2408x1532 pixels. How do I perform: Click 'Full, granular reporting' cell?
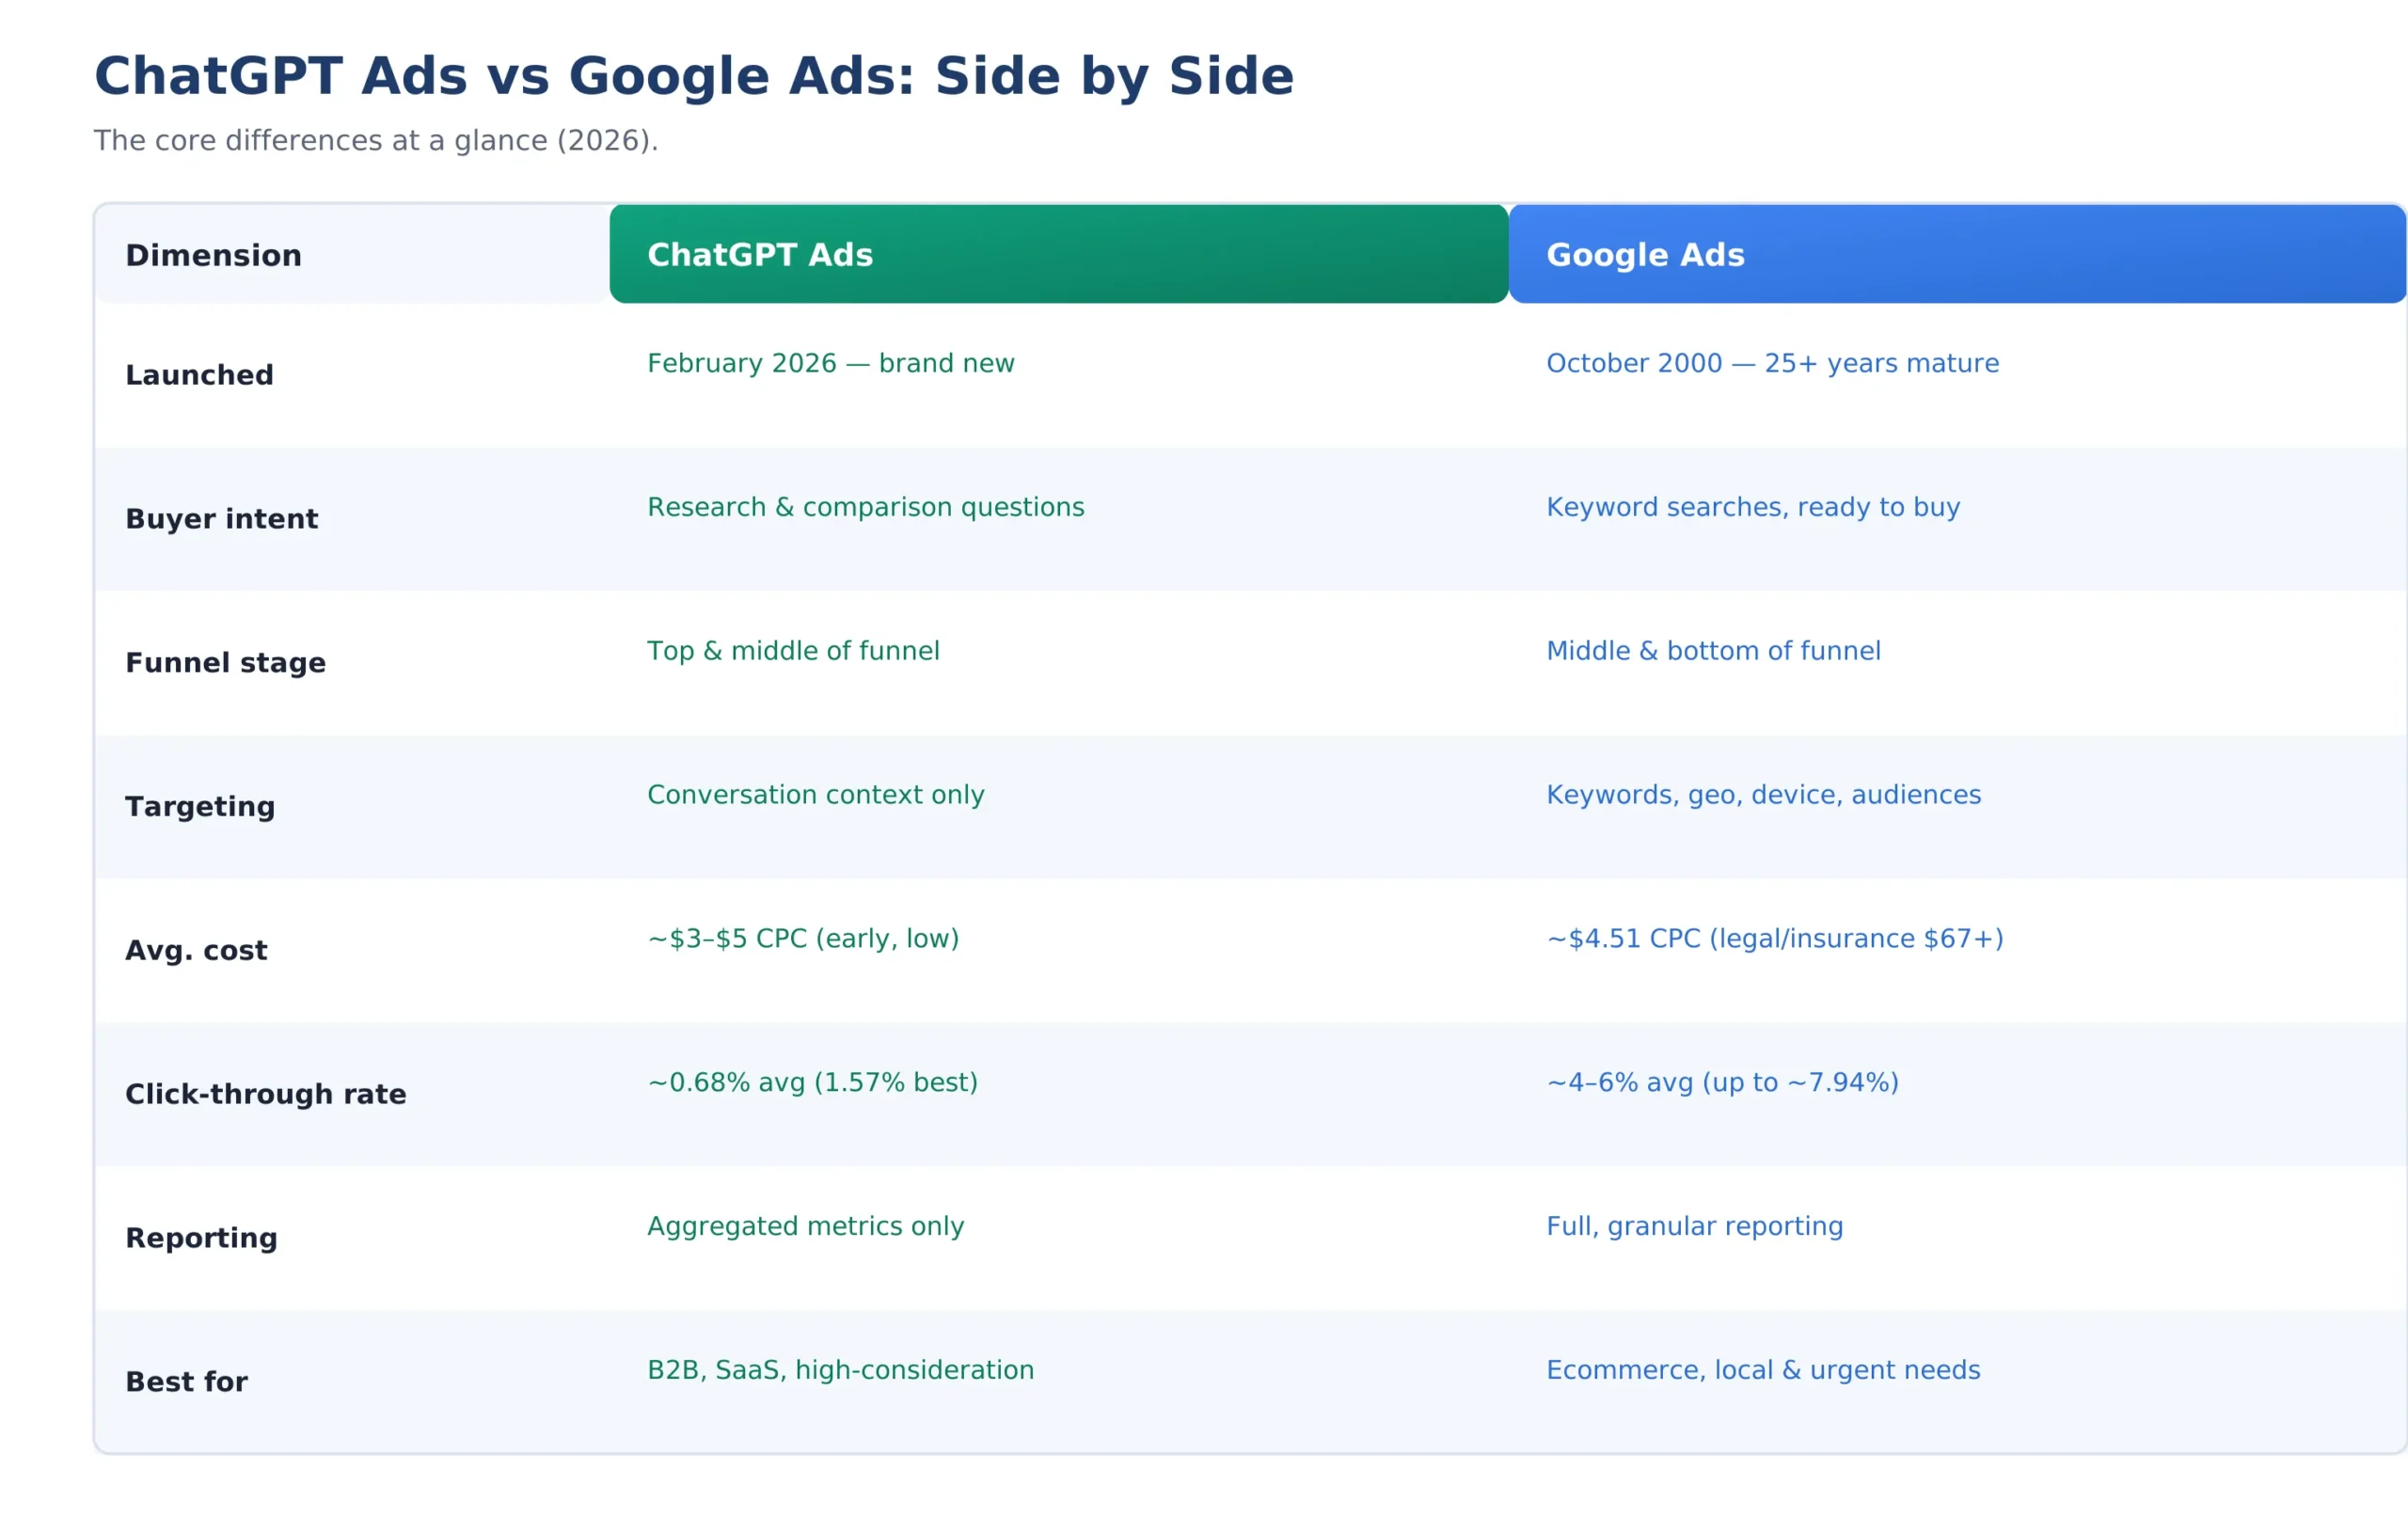pos(1694,1227)
